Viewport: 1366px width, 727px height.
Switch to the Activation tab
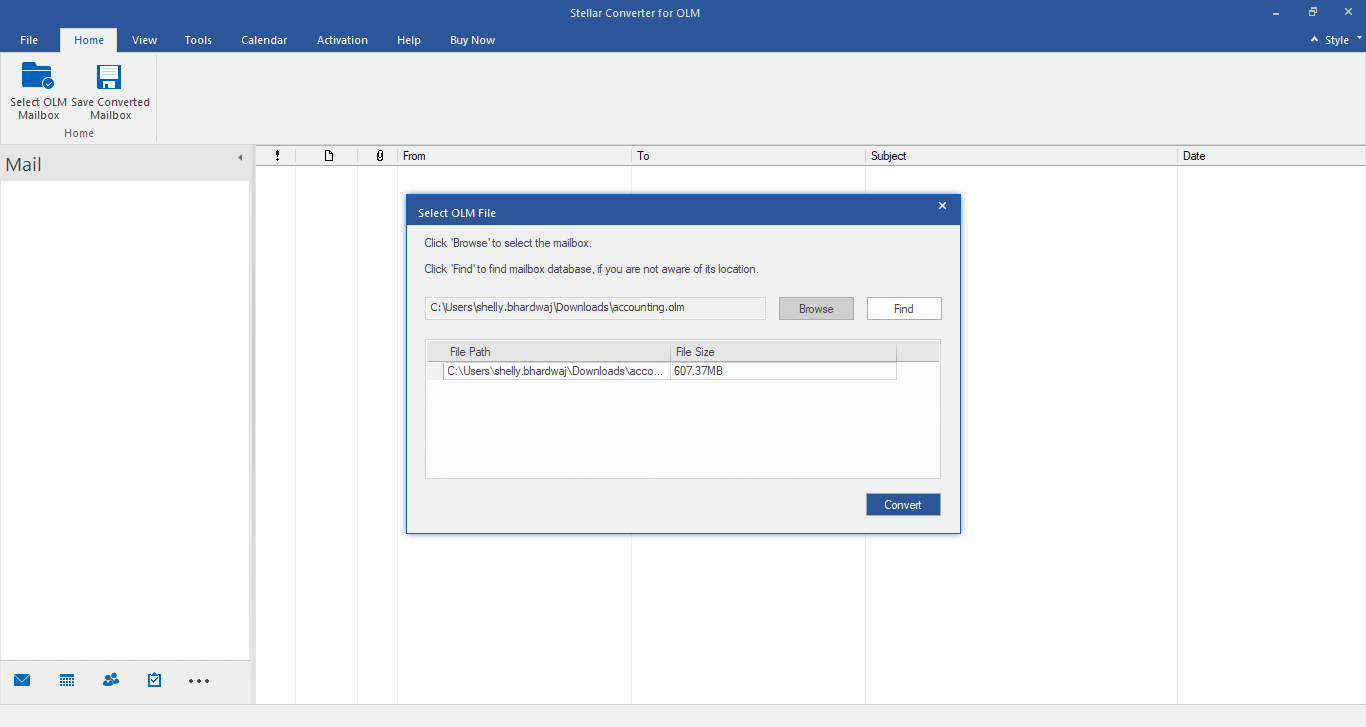pos(342,40)
